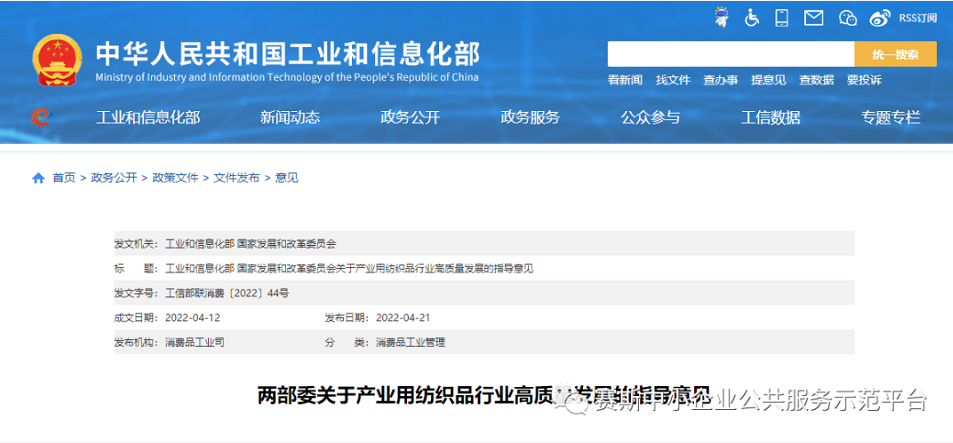Click the home icon in breadcrumb
The height and width of the screenshot is (443, 953).
pos(38,178)
